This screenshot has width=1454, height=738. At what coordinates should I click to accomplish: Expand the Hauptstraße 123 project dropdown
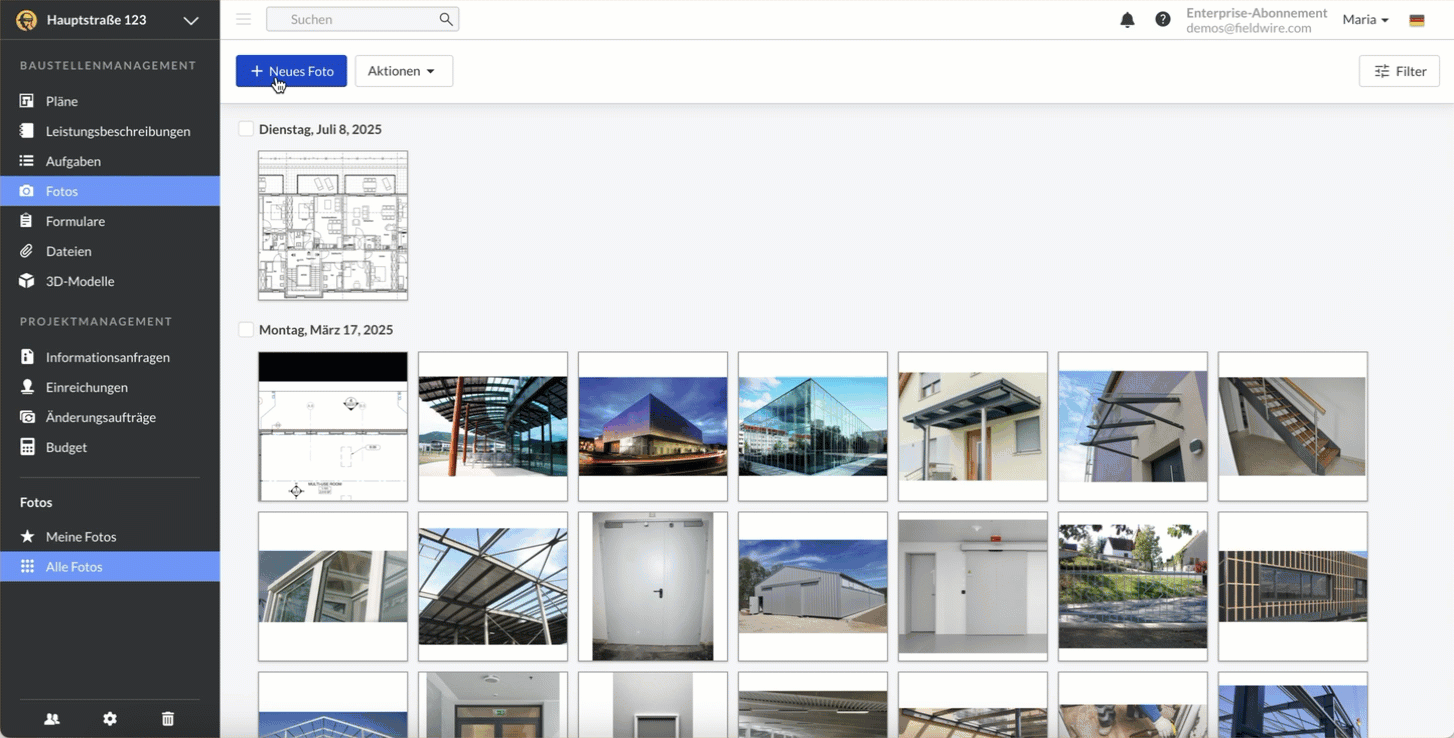(x=190, y=20)
